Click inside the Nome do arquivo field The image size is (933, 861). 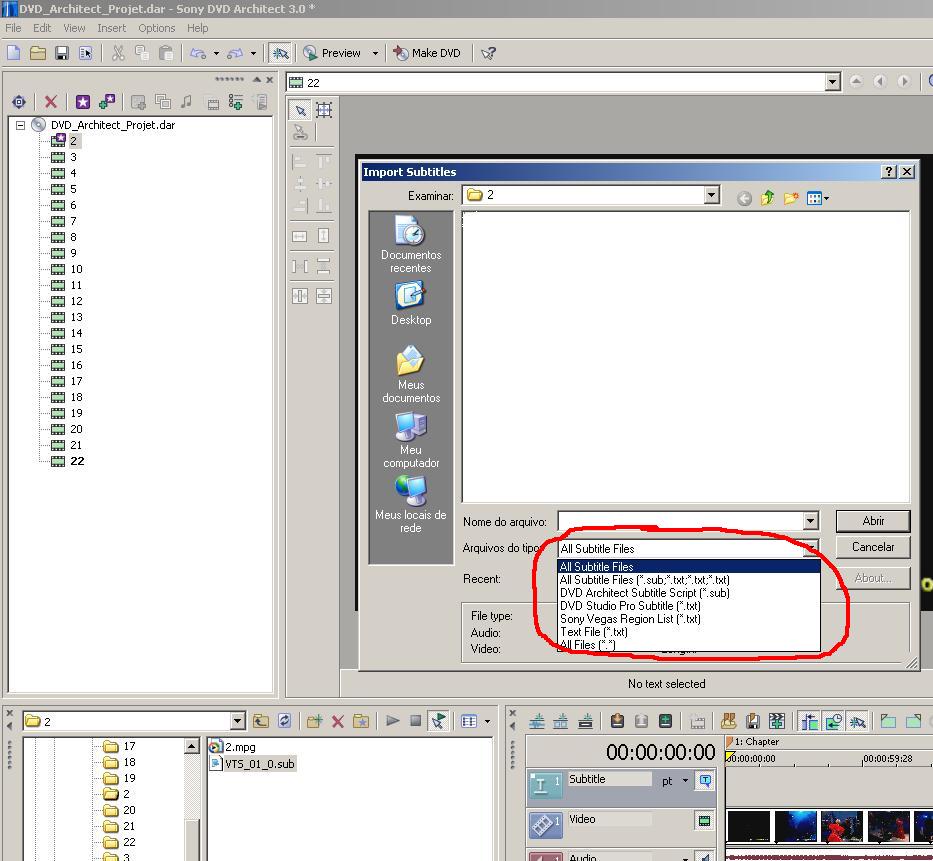680,521
